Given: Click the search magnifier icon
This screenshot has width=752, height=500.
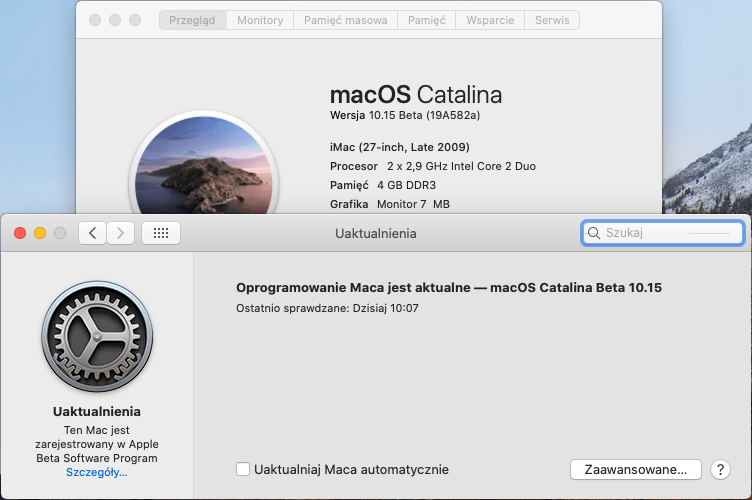Looking at the screenshot, I should coord(594,233).
